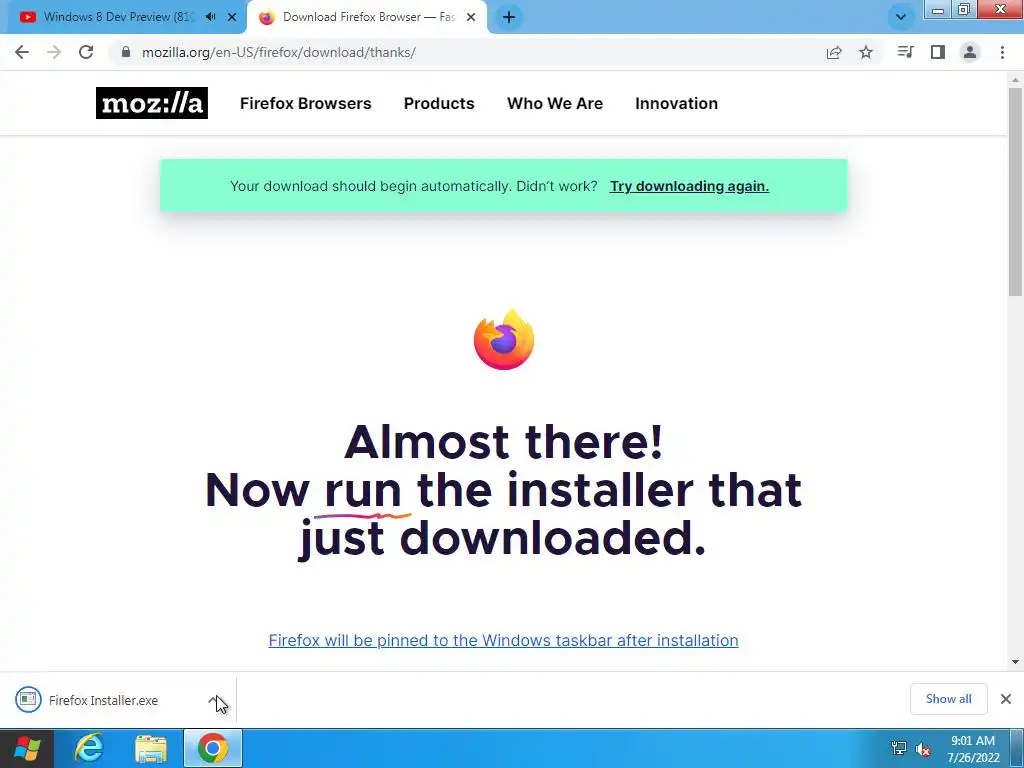Click the scrollbar up arrow
1024x768 pixels.
pos(1015,80)
